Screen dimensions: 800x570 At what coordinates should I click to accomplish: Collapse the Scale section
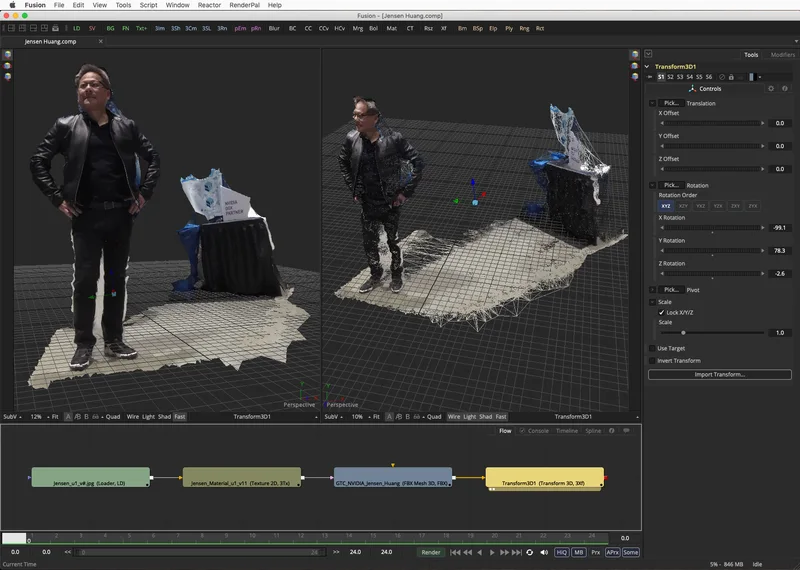click(x=652, y=302)
